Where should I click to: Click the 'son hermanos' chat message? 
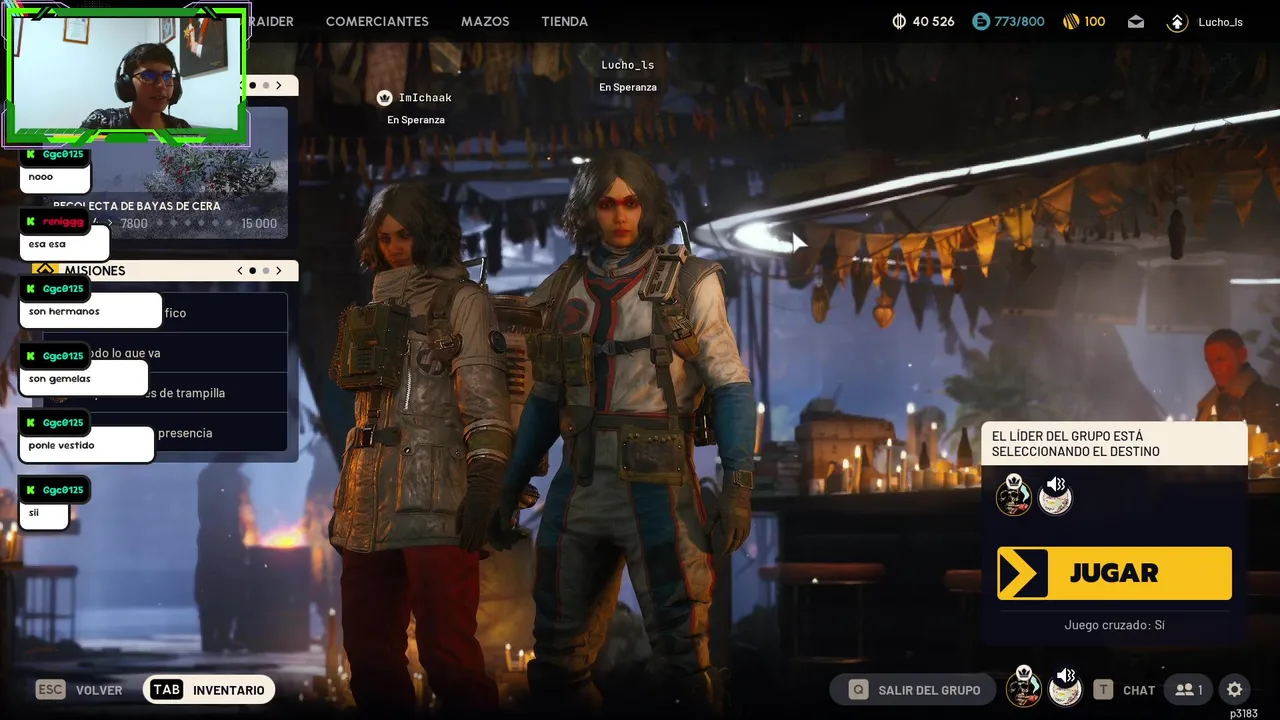[x=90, y=312]
